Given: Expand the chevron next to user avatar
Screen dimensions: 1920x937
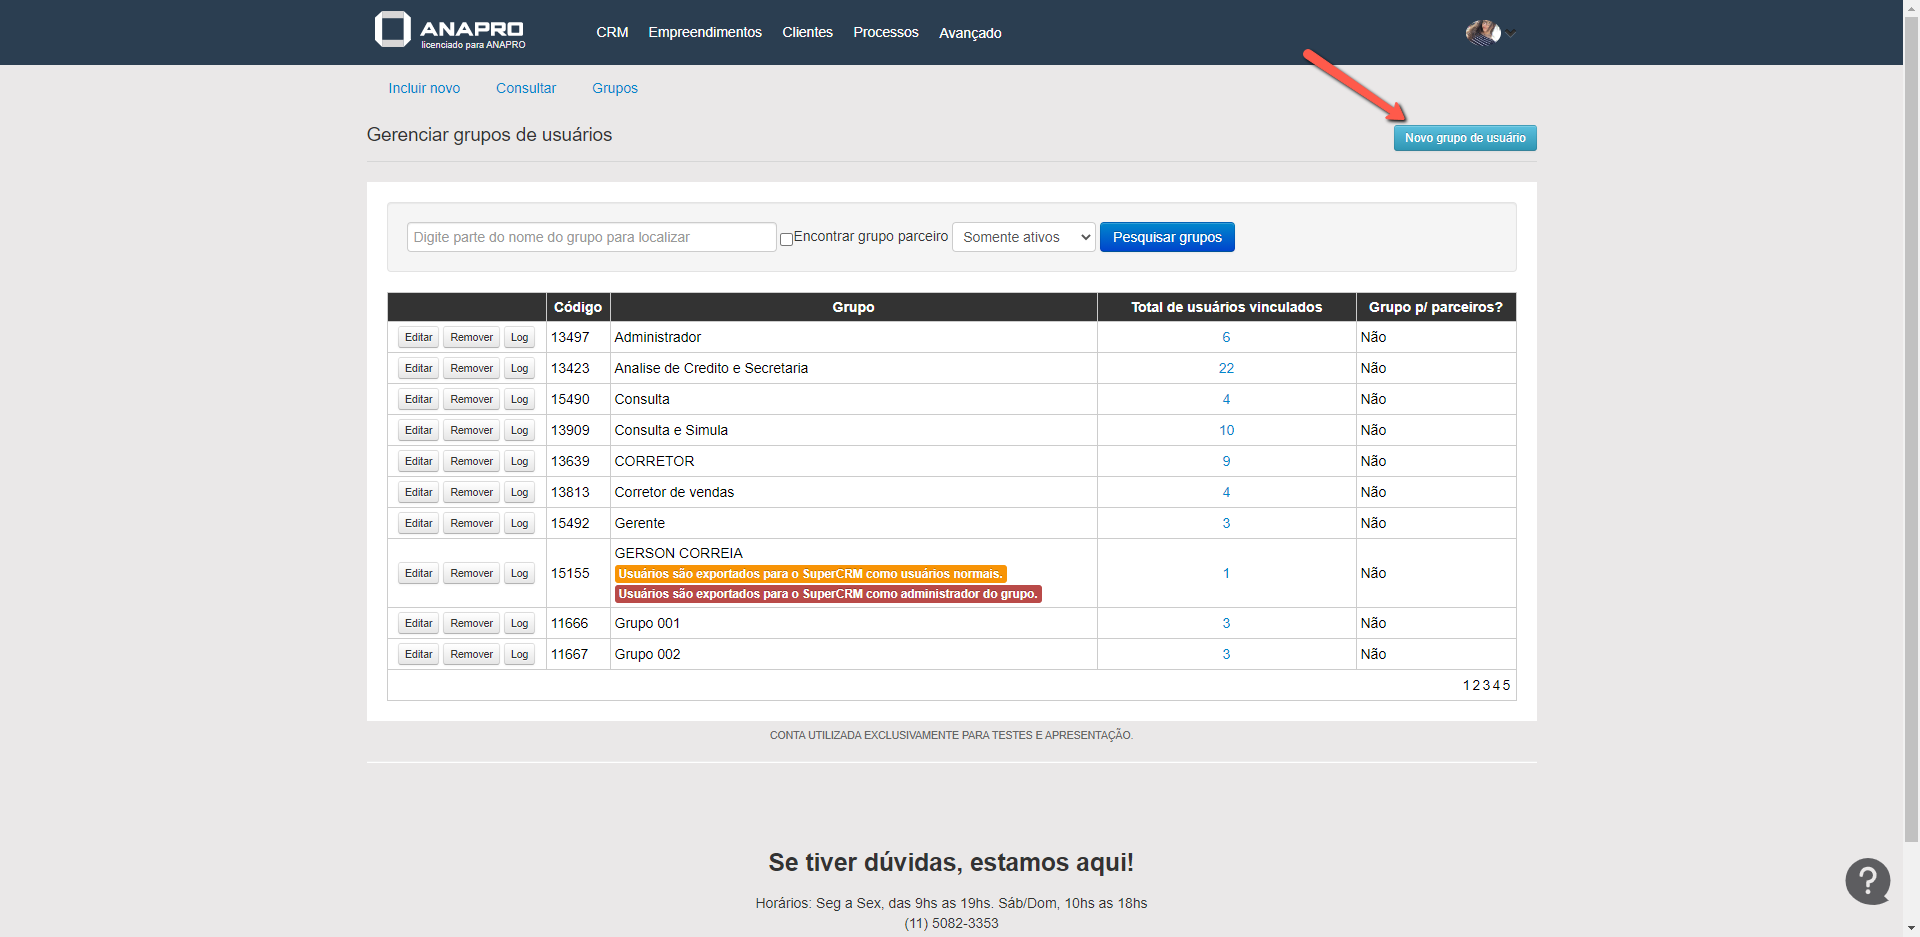Looking at the screenshot, I should pyautogui.click(x=1512, y=34).
